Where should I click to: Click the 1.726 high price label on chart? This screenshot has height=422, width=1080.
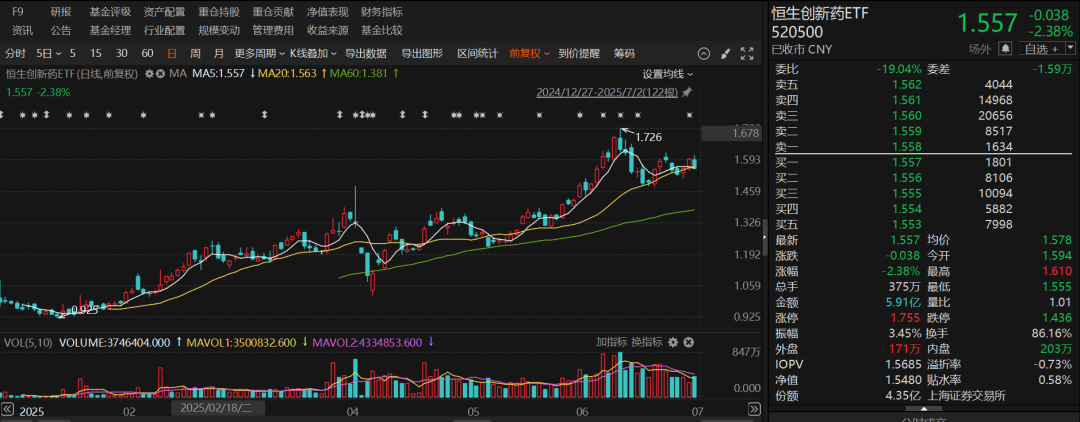point(649,137)
